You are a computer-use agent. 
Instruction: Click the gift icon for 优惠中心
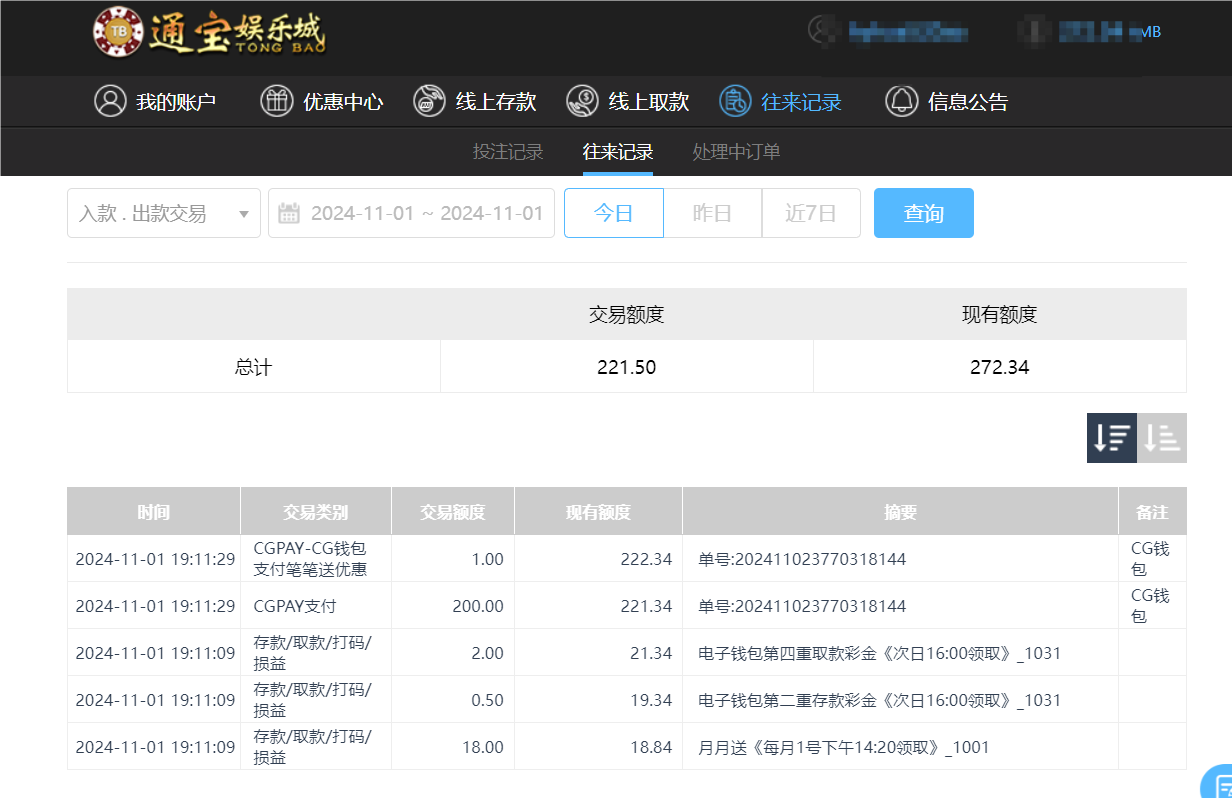(x=277, y=100)
